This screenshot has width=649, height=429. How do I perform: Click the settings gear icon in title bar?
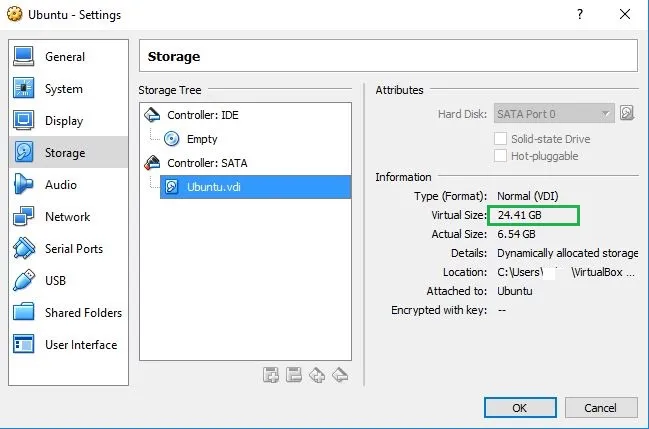coord(14,14)
